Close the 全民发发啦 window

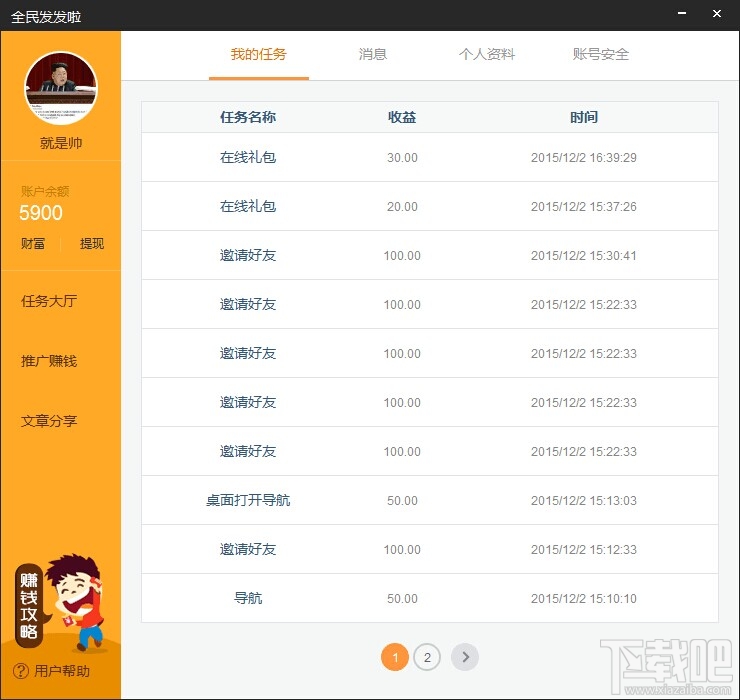(716, 13)
